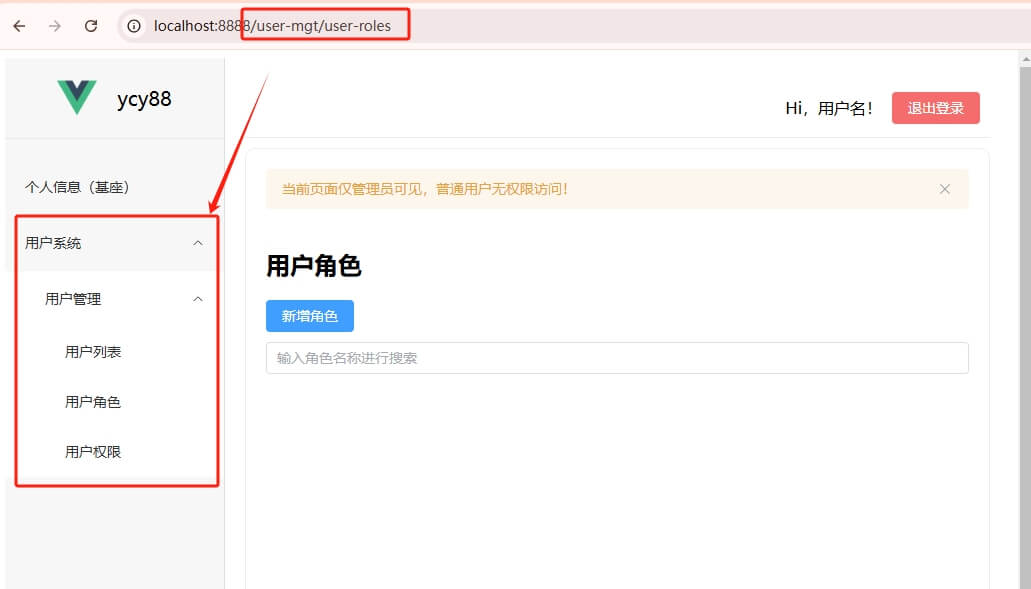The width and height of the screenshot is (1031, 589).
Task: Focus the role name search field
Action: (x=616, y=358)
